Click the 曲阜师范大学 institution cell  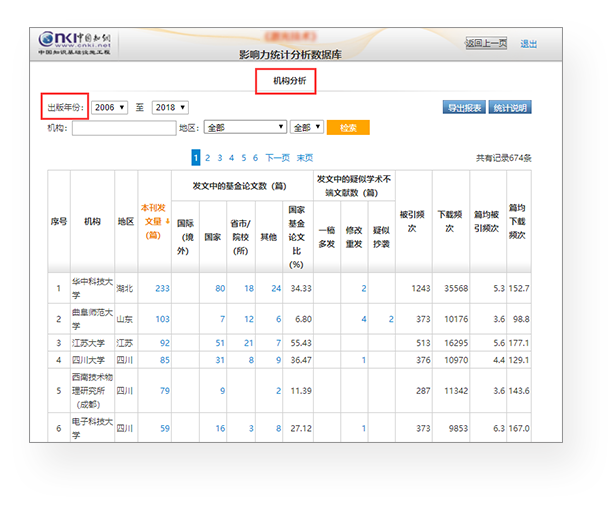coord(92,319)
